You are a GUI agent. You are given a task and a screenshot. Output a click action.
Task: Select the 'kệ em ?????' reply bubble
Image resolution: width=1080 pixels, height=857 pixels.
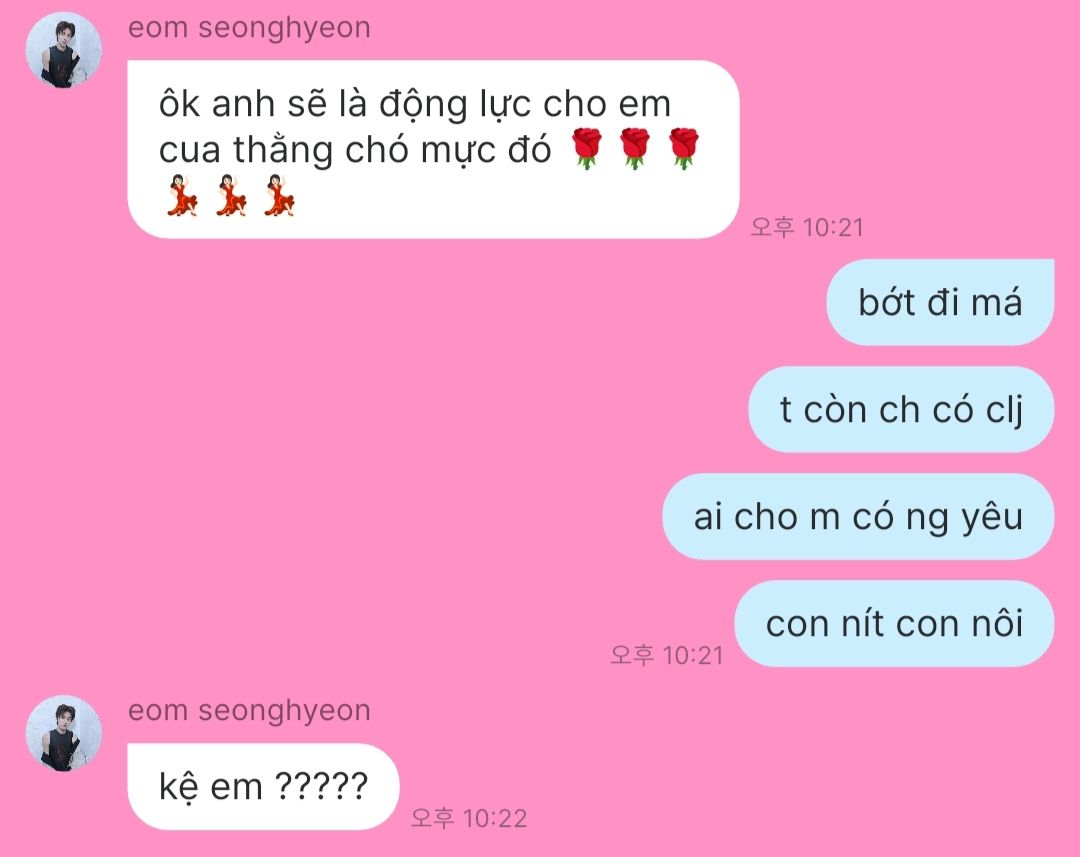pos(263,787)
